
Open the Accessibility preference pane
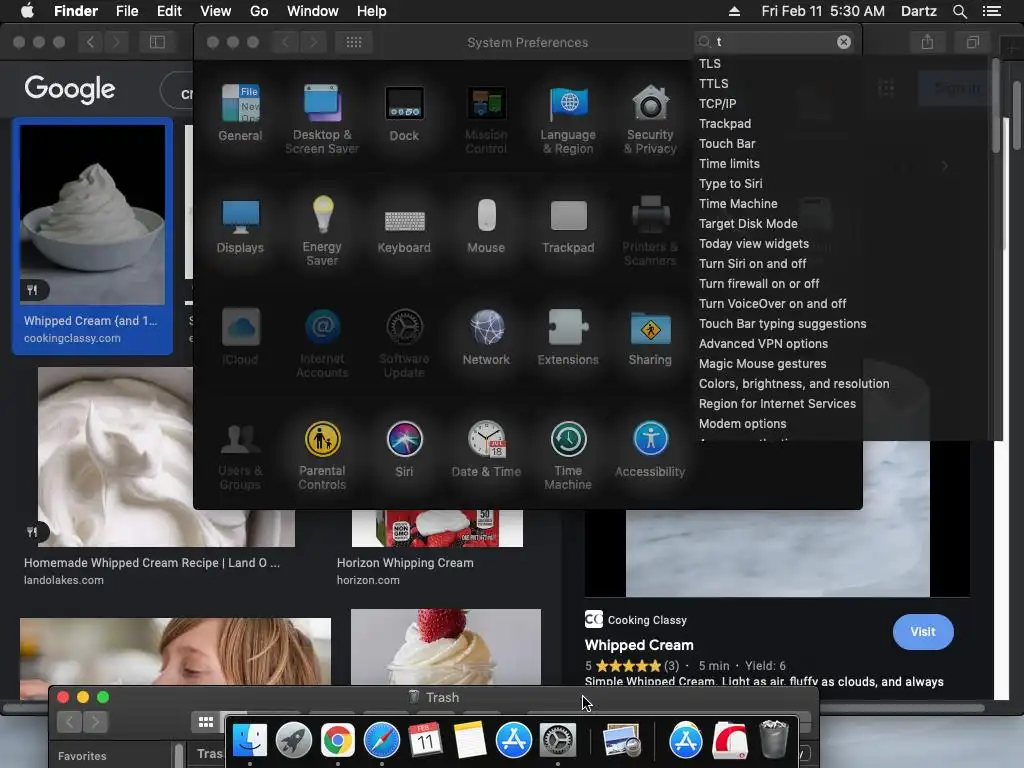(650, 449)
